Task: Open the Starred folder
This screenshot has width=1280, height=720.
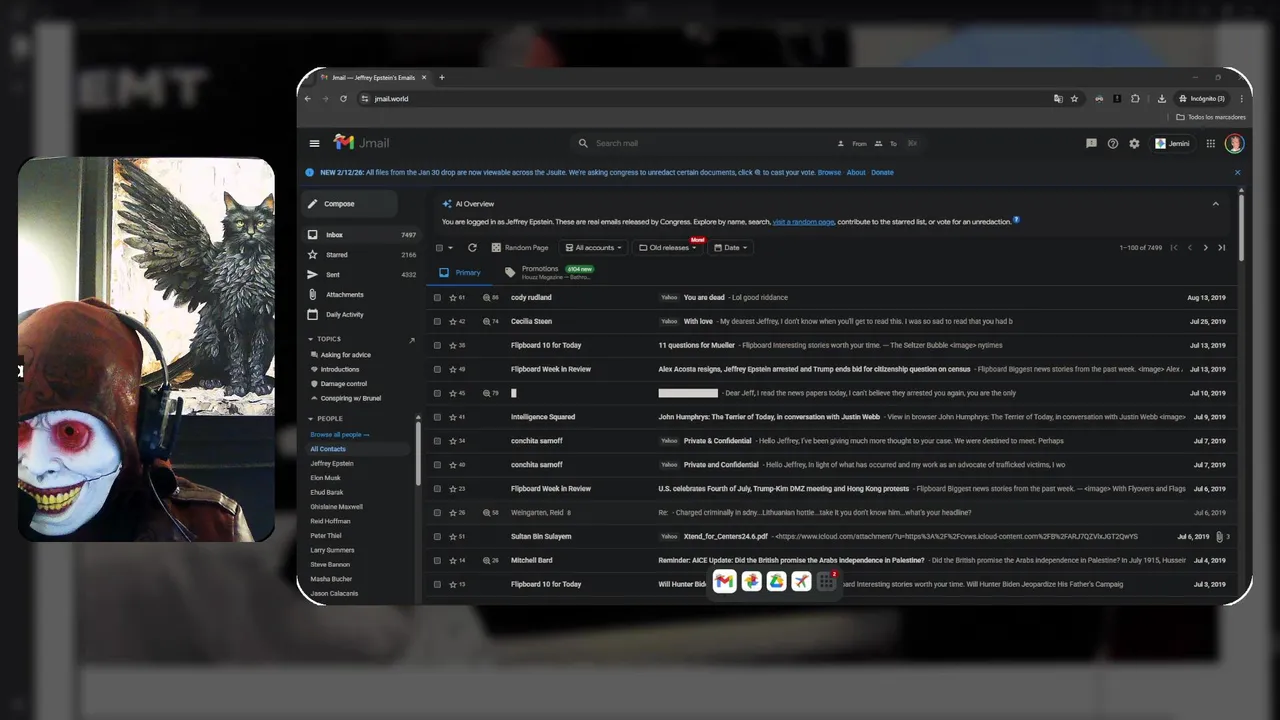Action: [x=361, y=254]
